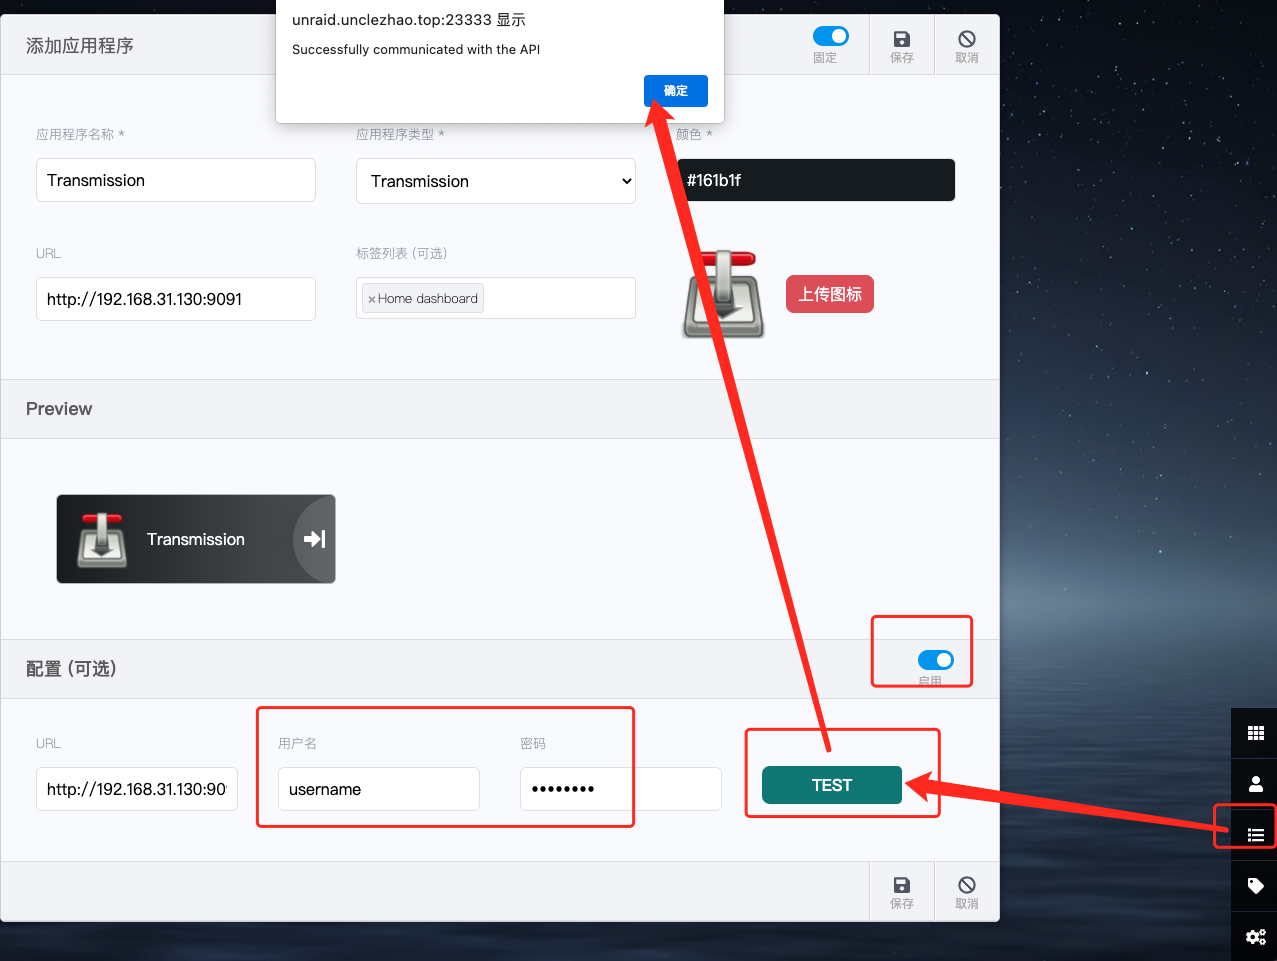Viewport: 1277px width, 961px height.
Task: Click the TEST button
Action: click(832, 785)
